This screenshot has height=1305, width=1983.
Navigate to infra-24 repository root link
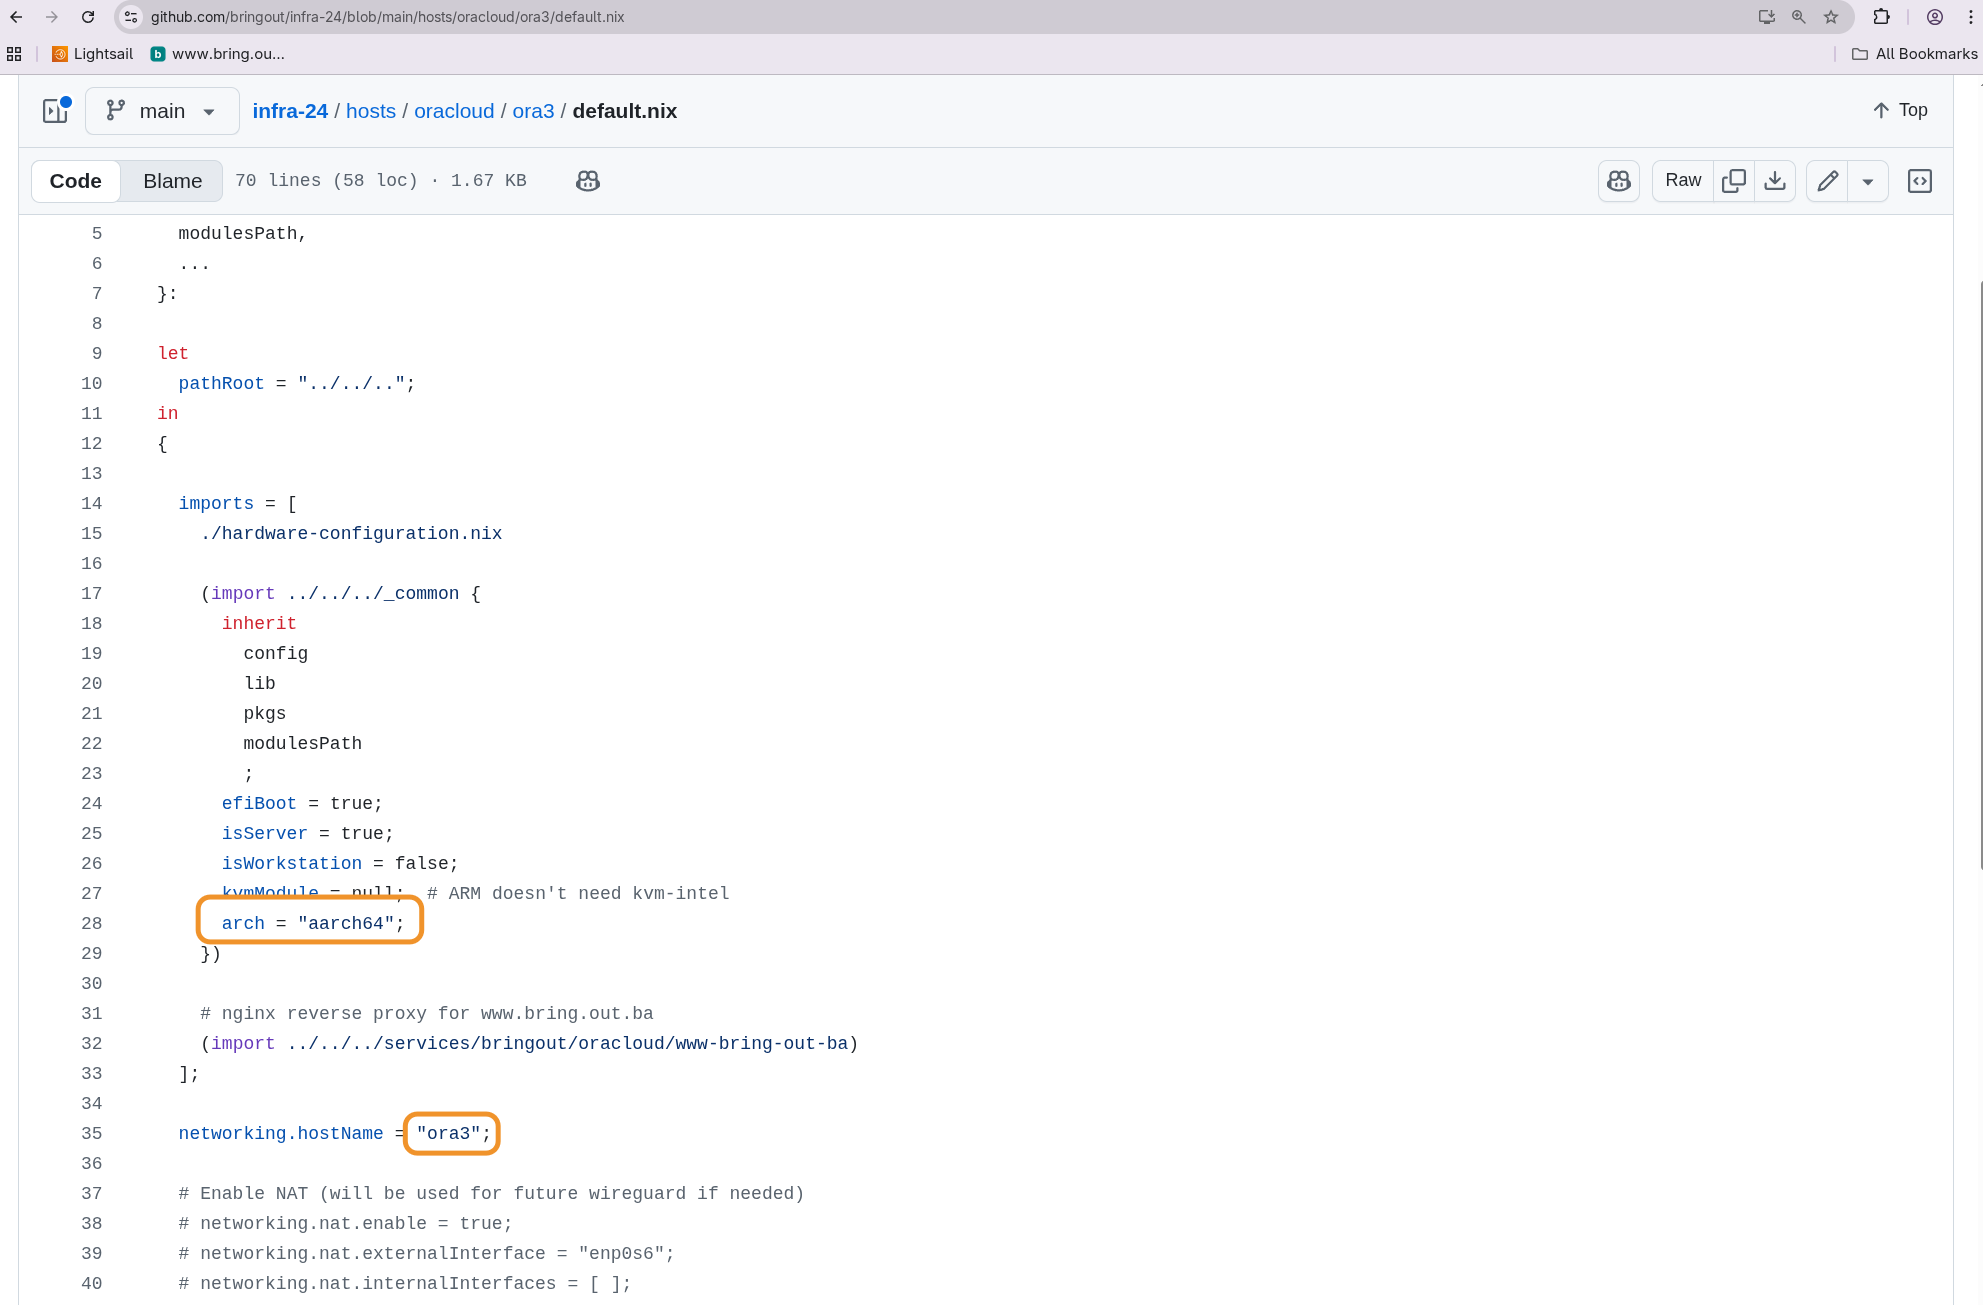[x=290, y=111]
